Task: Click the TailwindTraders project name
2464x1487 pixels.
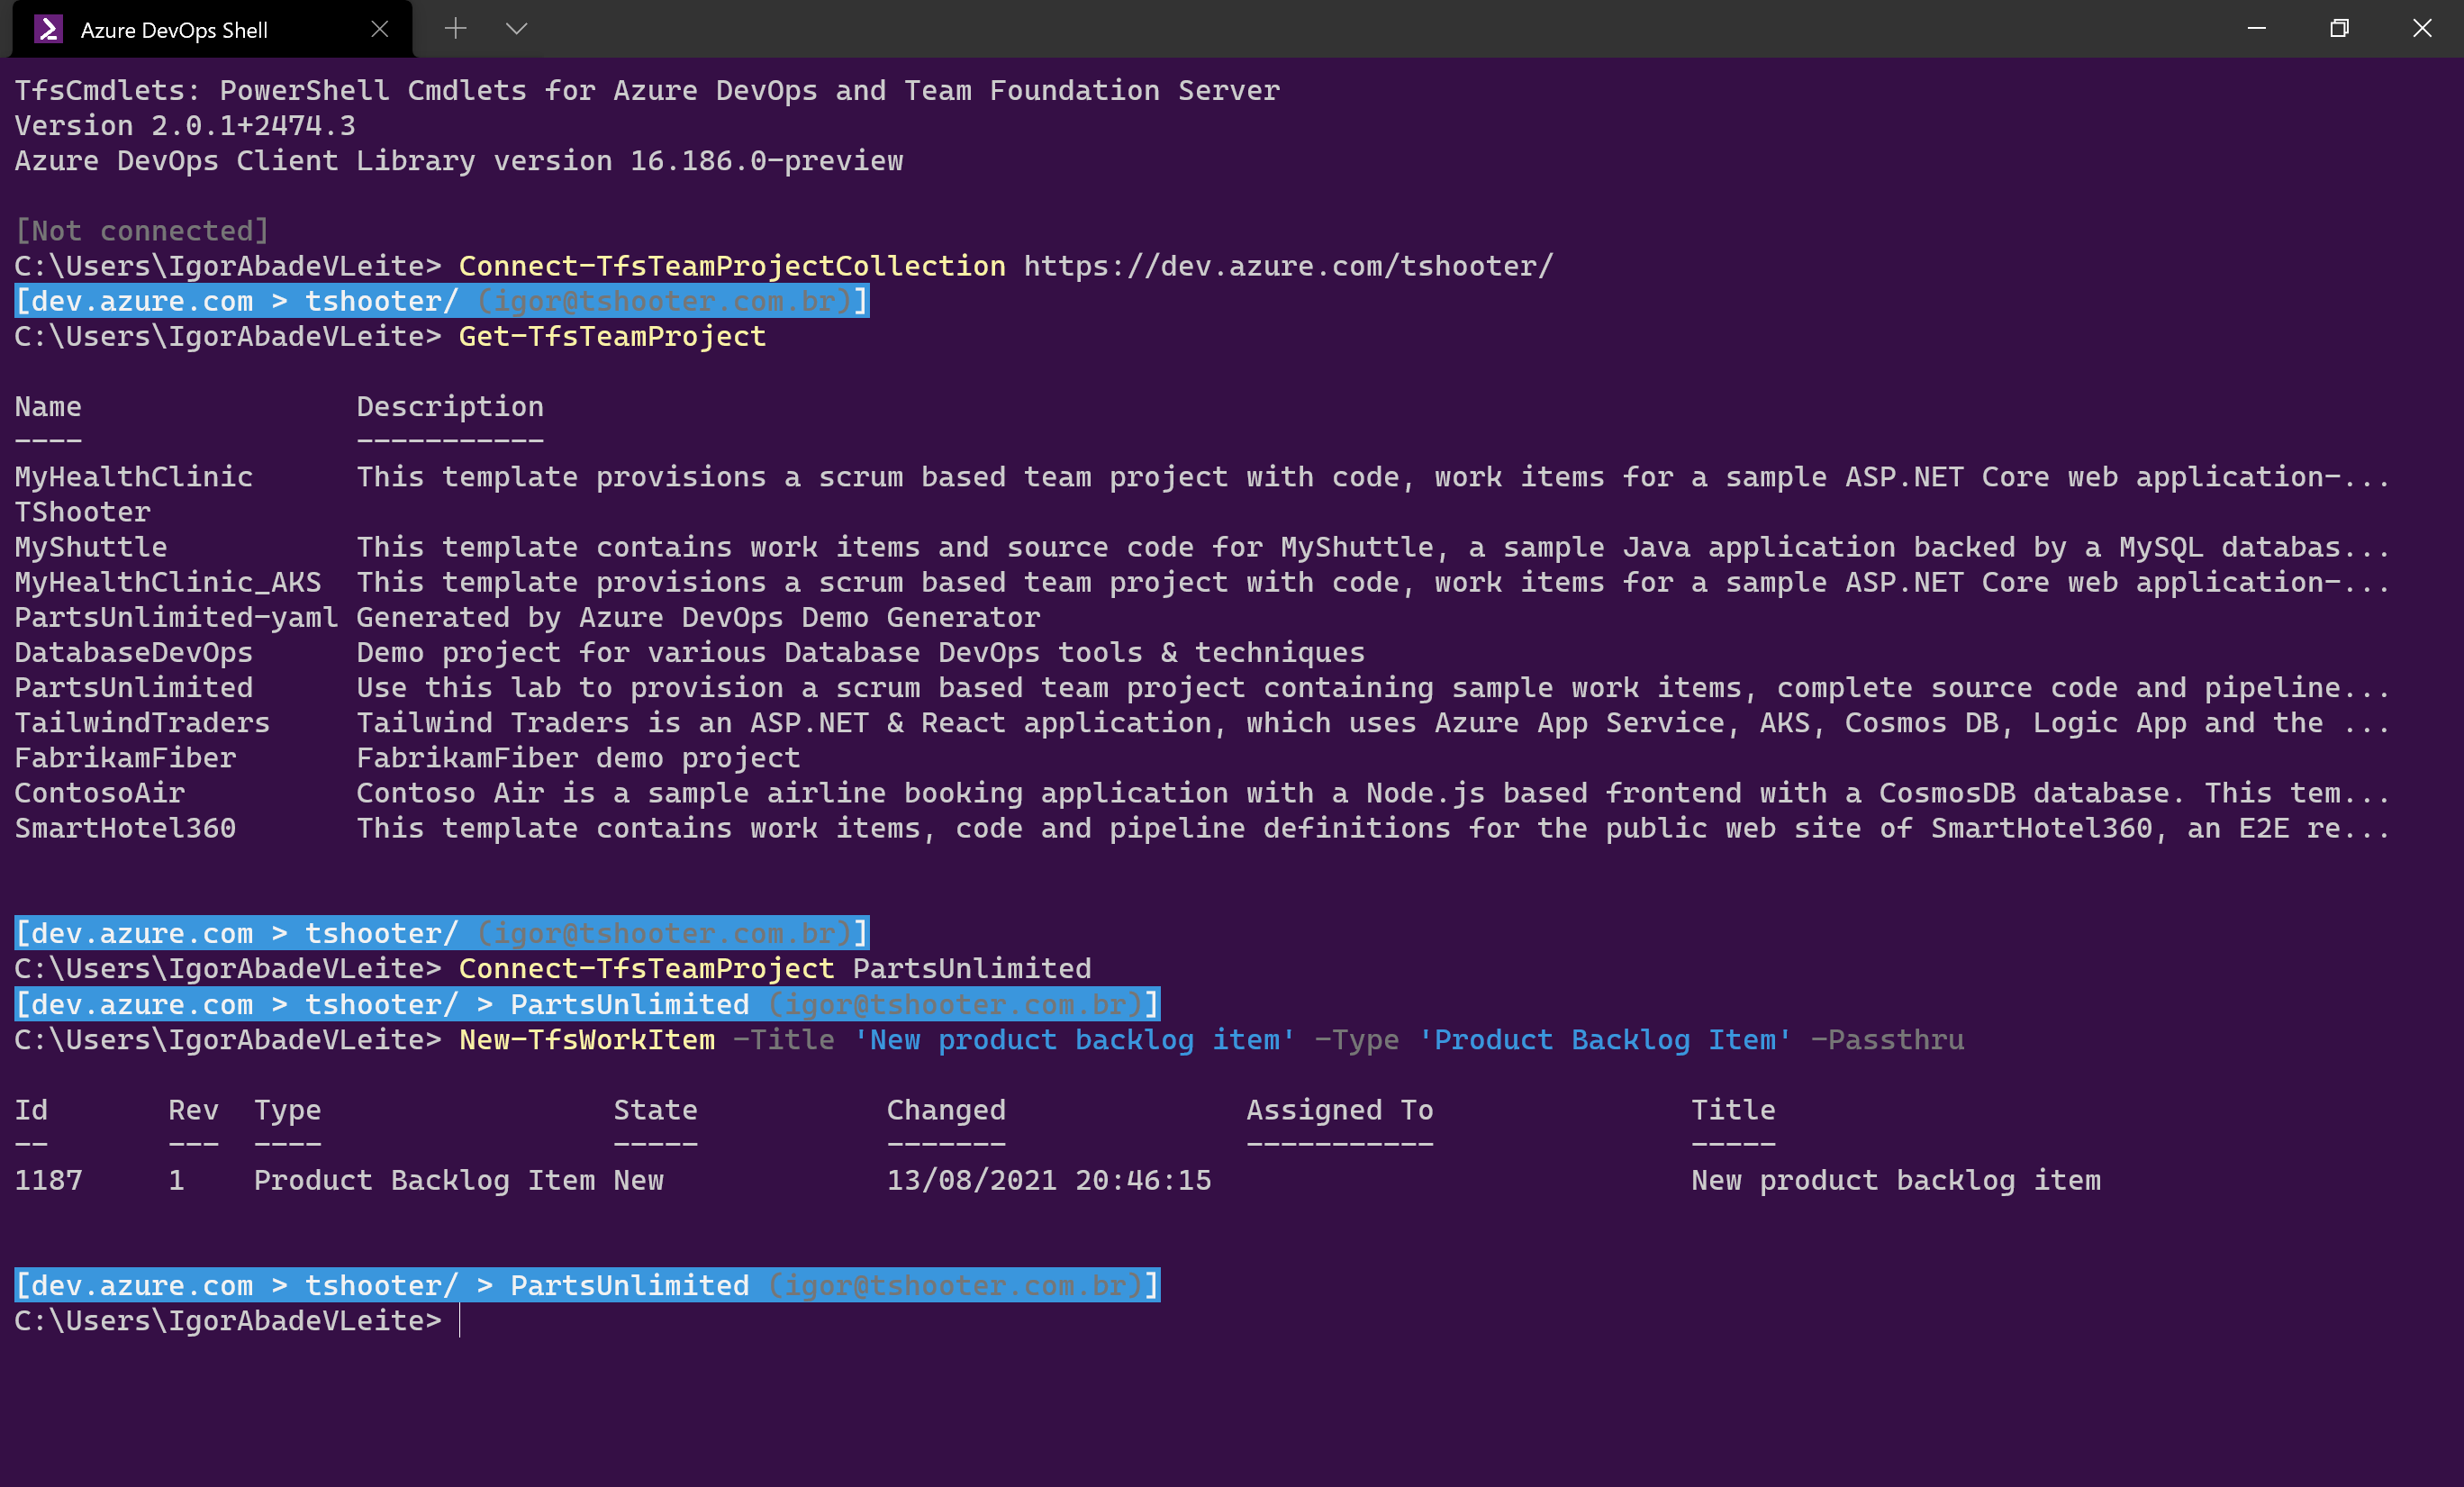Action: [142, 723]
